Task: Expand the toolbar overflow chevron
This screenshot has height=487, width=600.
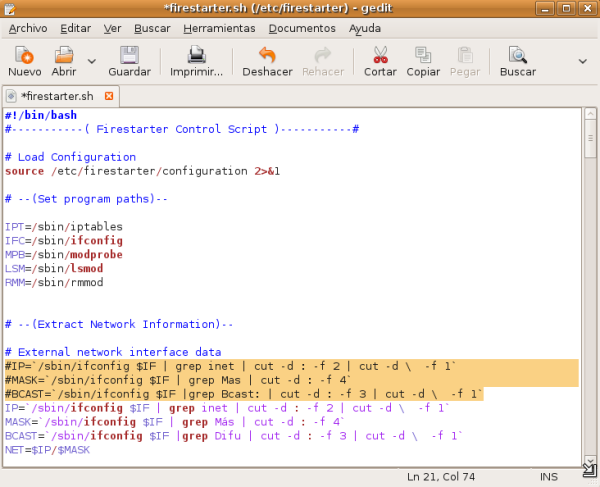Action: click(583, 61)
